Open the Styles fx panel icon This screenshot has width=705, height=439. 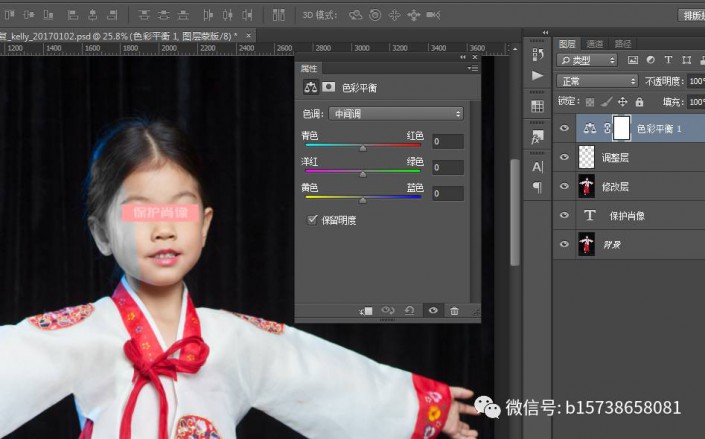click(x=537, y=137)
